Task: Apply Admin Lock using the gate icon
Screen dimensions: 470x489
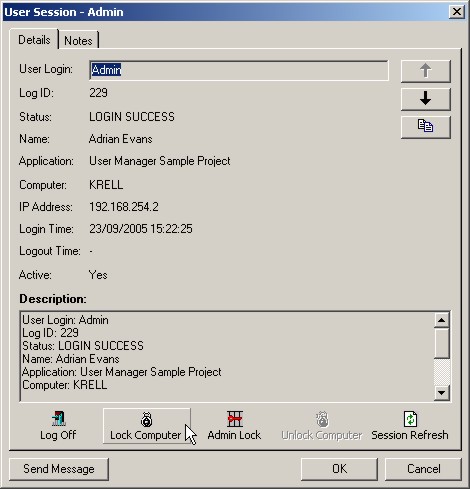Action: (234, 426)
